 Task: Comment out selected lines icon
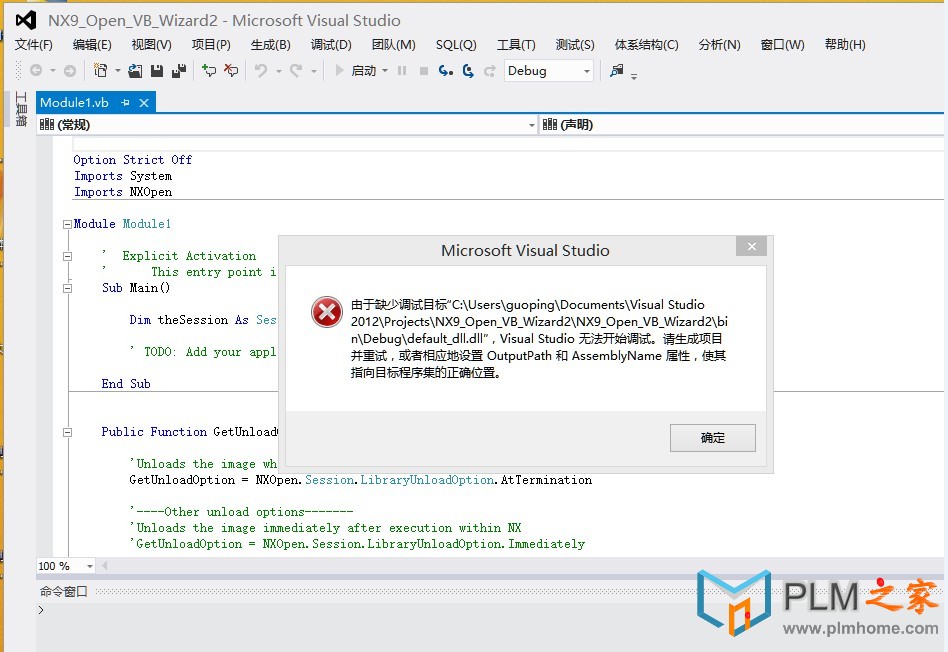(209, 71)
